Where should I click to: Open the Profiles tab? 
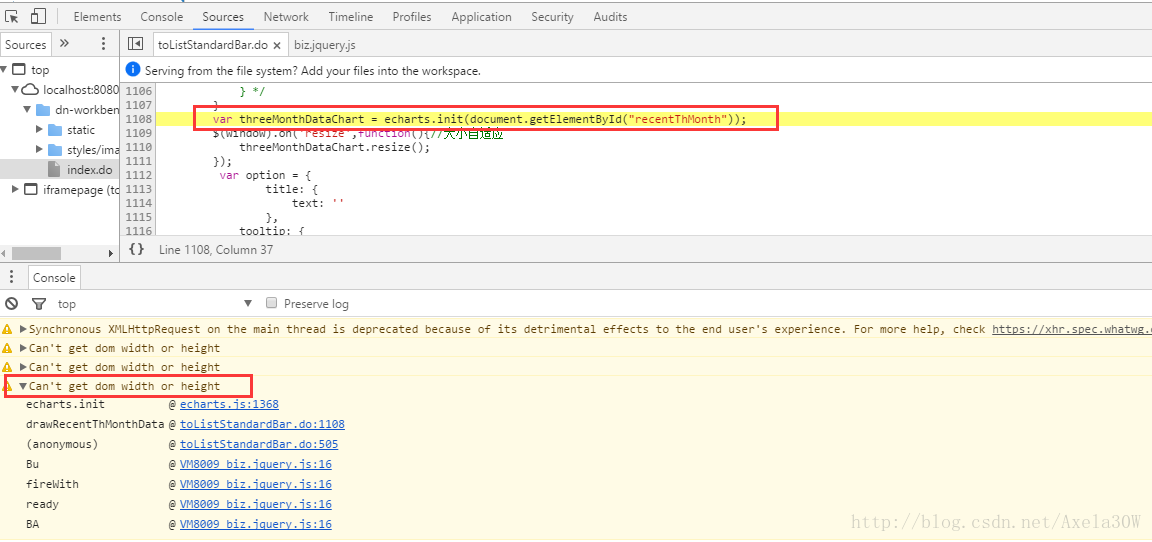pos(412,16)
